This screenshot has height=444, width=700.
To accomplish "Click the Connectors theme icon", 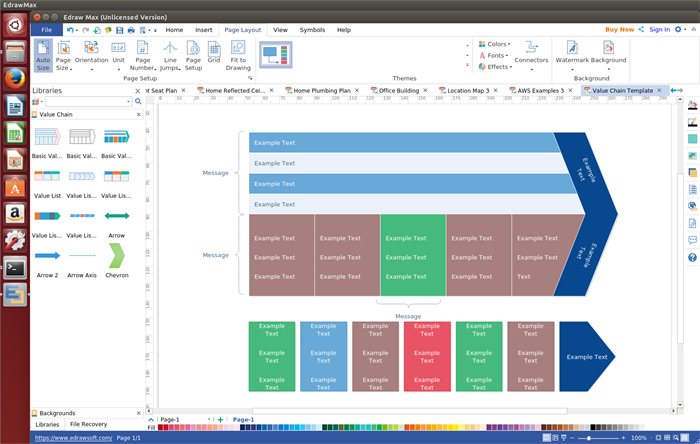I will click(531, 54).
